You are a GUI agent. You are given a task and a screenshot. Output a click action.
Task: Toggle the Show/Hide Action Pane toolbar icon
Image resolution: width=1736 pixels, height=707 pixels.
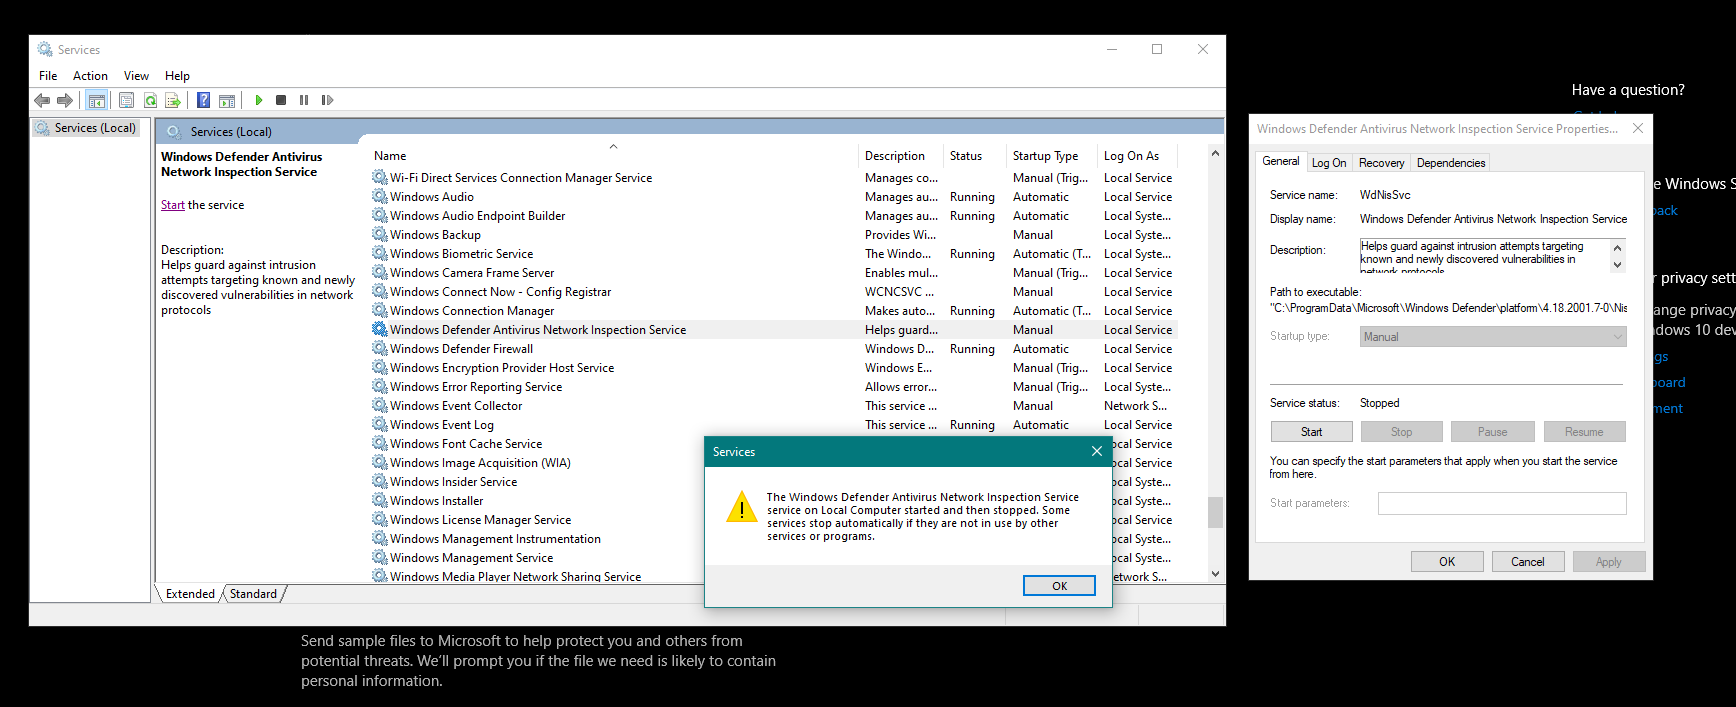pos(227,100)
